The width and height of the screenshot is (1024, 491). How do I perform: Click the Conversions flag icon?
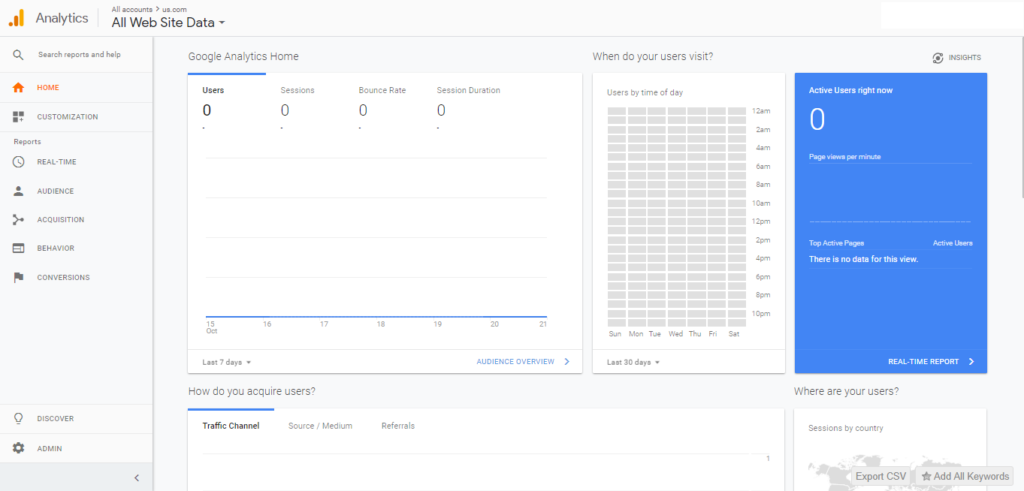point(18,277)
